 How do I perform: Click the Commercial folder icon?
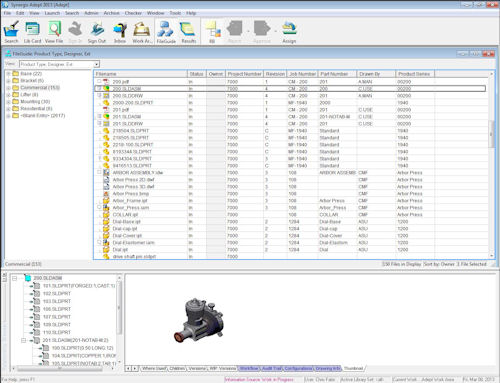[x=15, y=88]
